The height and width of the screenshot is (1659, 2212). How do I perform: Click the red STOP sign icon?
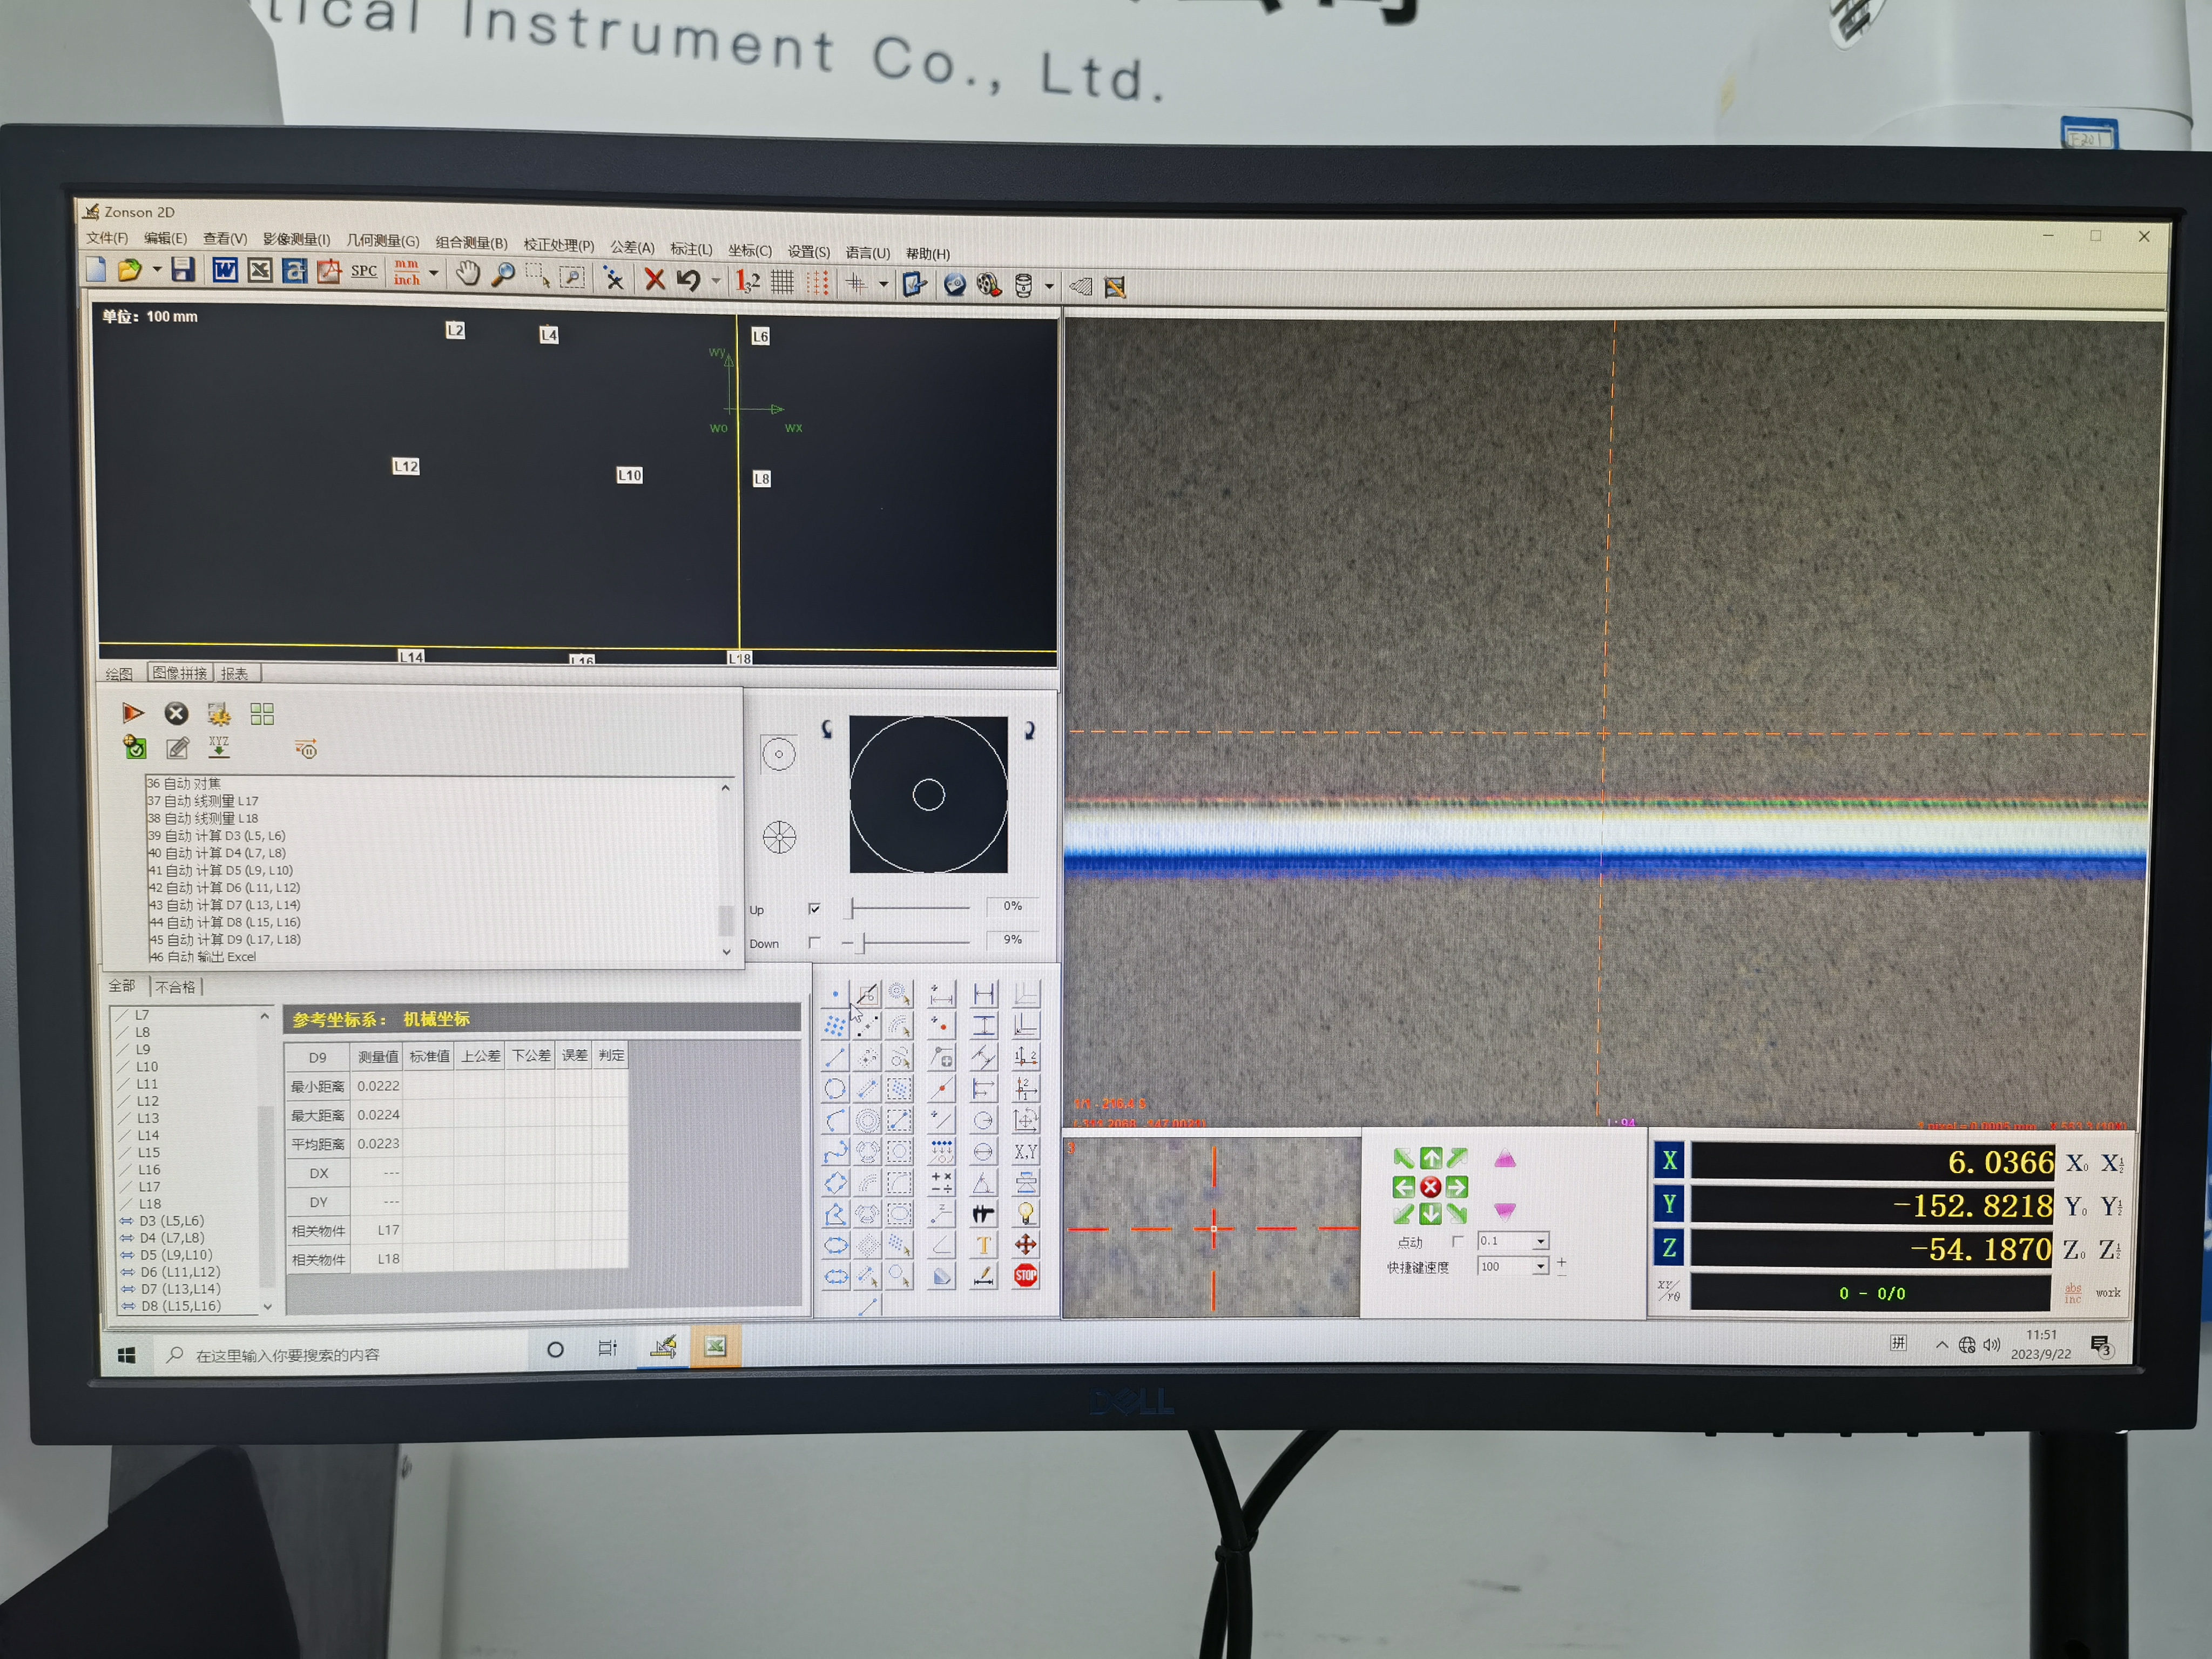pos(1025,1275)
